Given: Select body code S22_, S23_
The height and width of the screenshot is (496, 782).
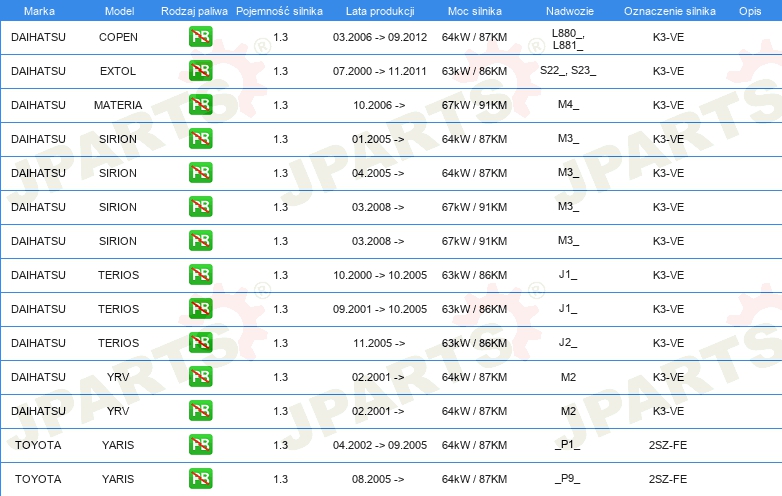Looking at the screenshot, I should 568,70.
